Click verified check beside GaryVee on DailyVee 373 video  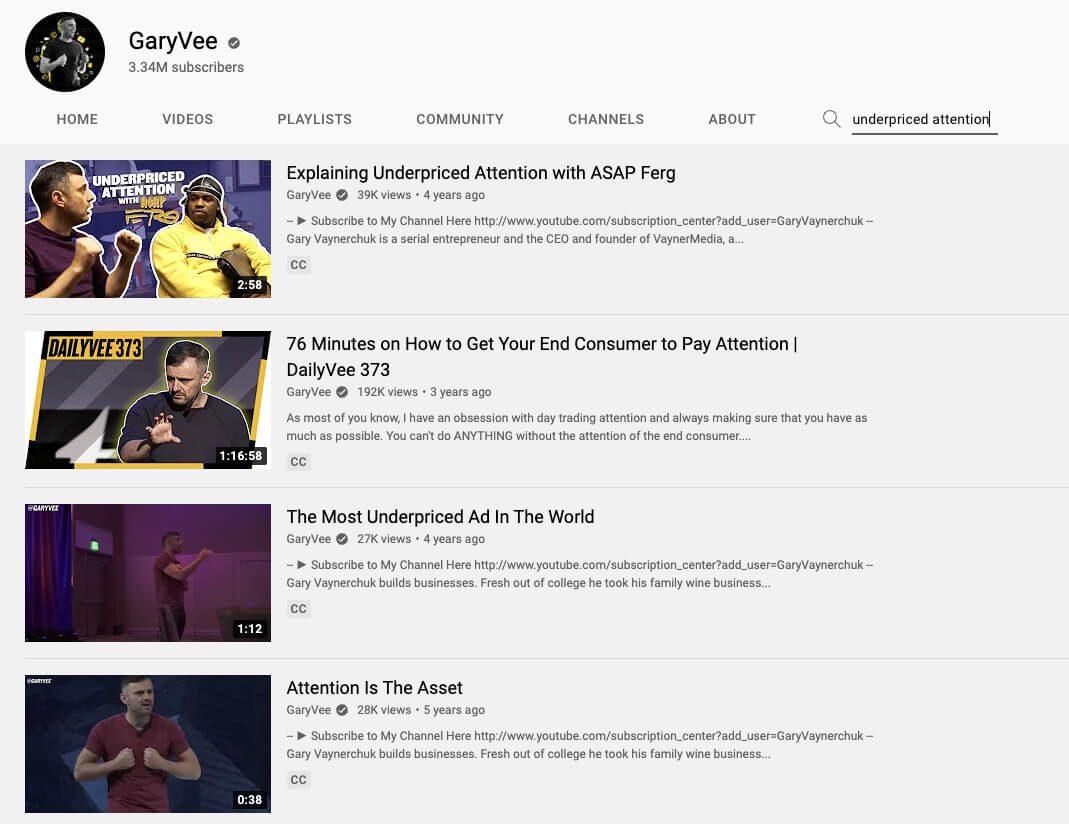click(x=342, y=392)
